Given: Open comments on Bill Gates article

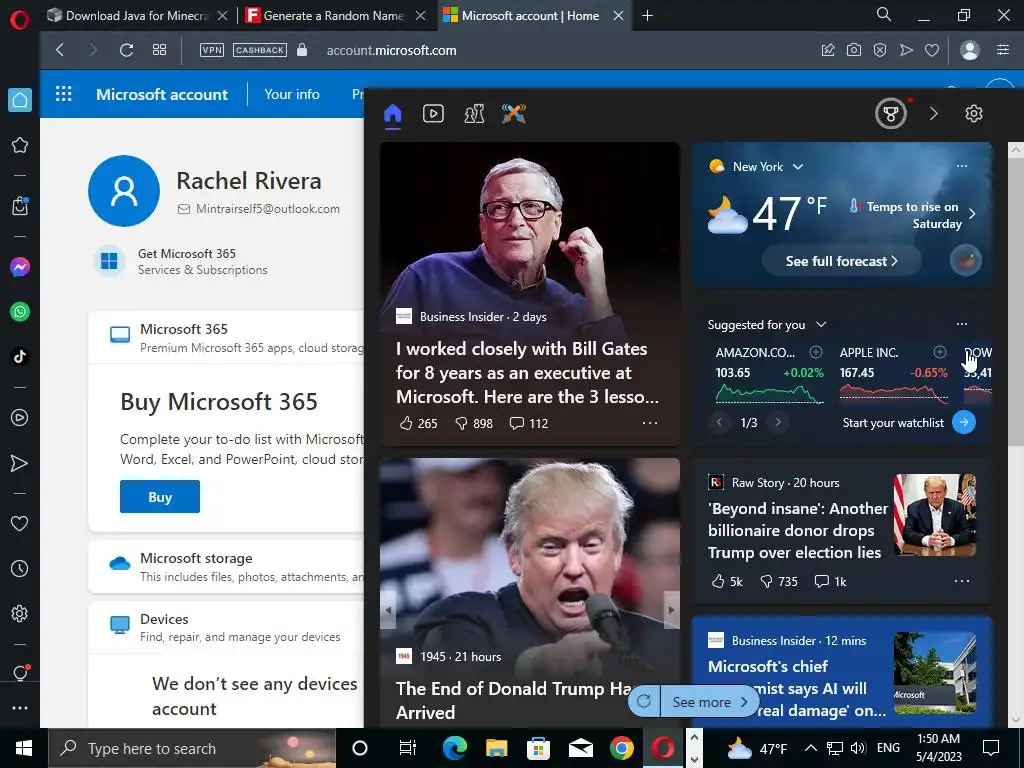Looking at the screenshot, I should click(x=528, y=423).
